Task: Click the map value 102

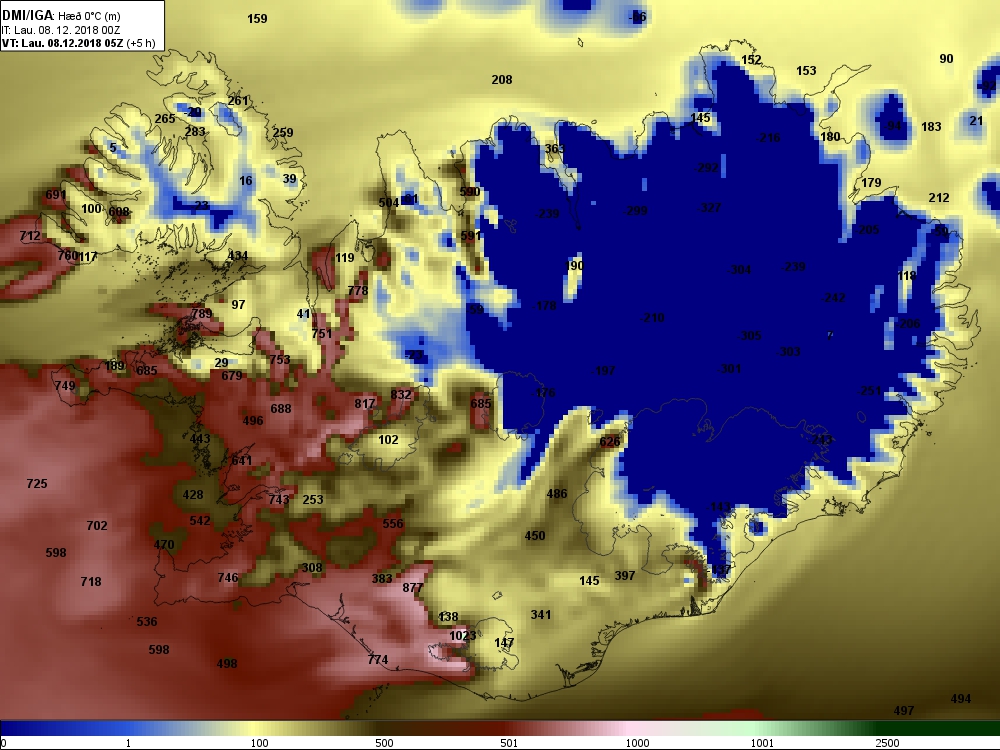Action: [x=388, y=440]
